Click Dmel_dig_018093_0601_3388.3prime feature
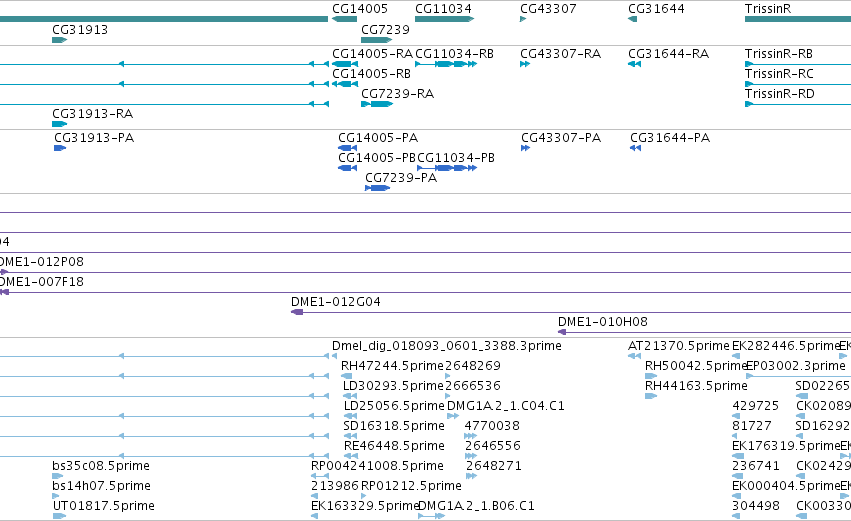 coord(447,346)
